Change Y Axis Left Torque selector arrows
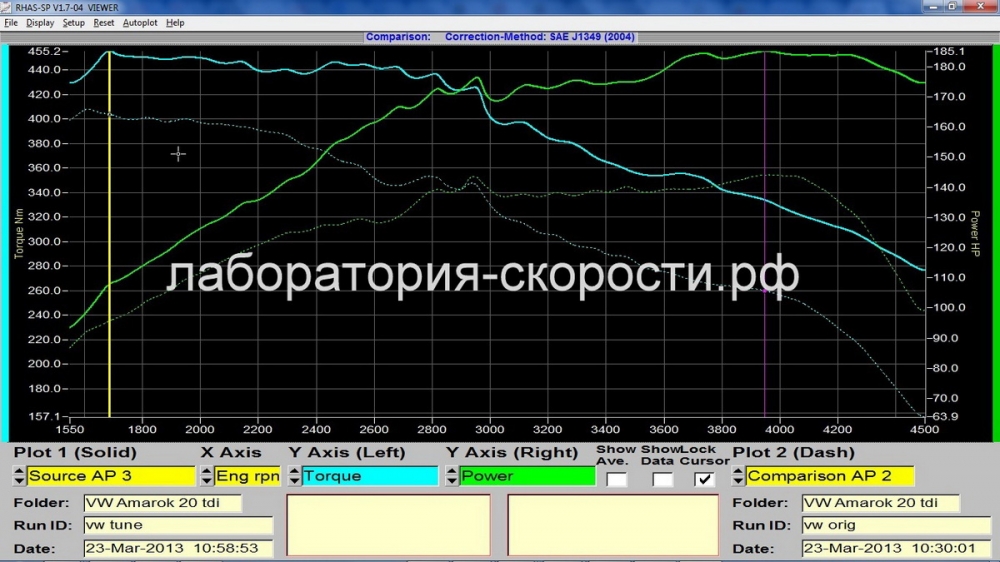 click(x=294, y=477)
